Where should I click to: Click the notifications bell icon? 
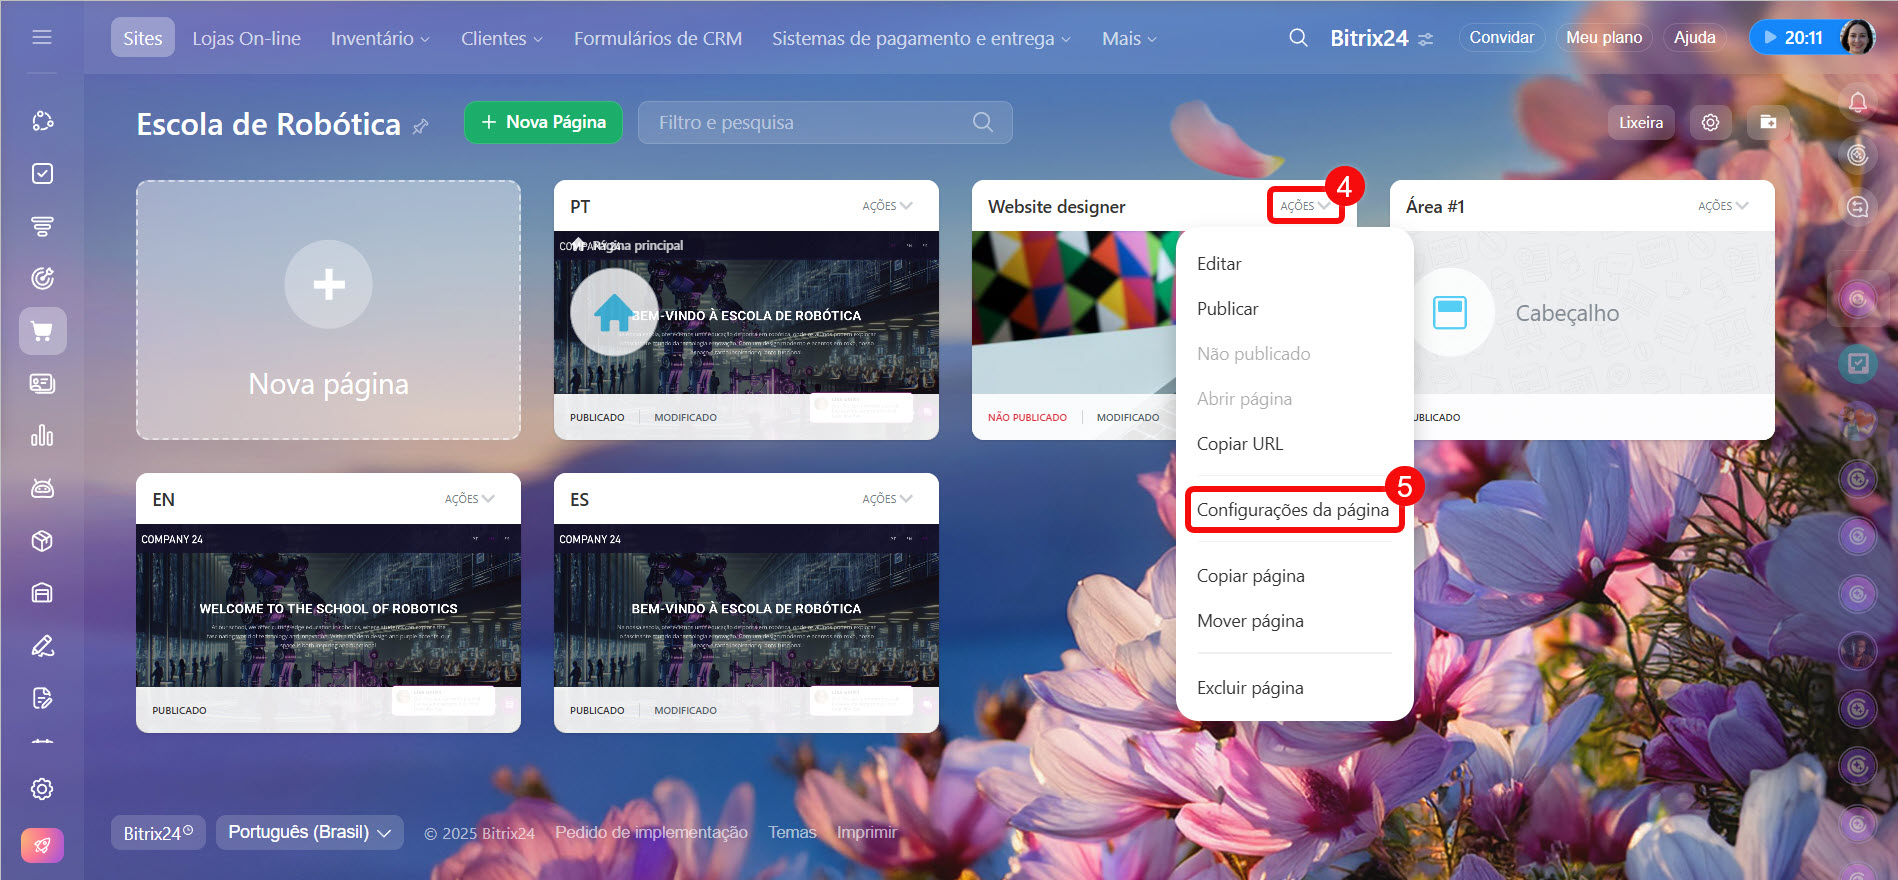point(1857,102)
